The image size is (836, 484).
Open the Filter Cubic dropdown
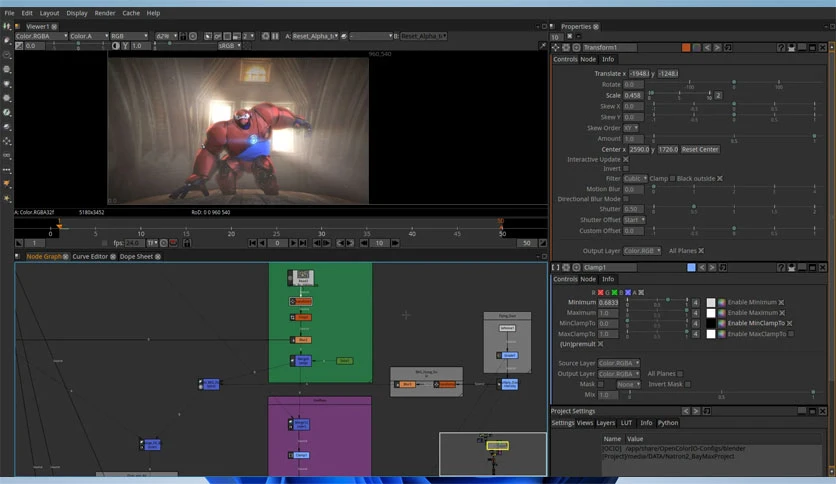(x=635, y=179)
